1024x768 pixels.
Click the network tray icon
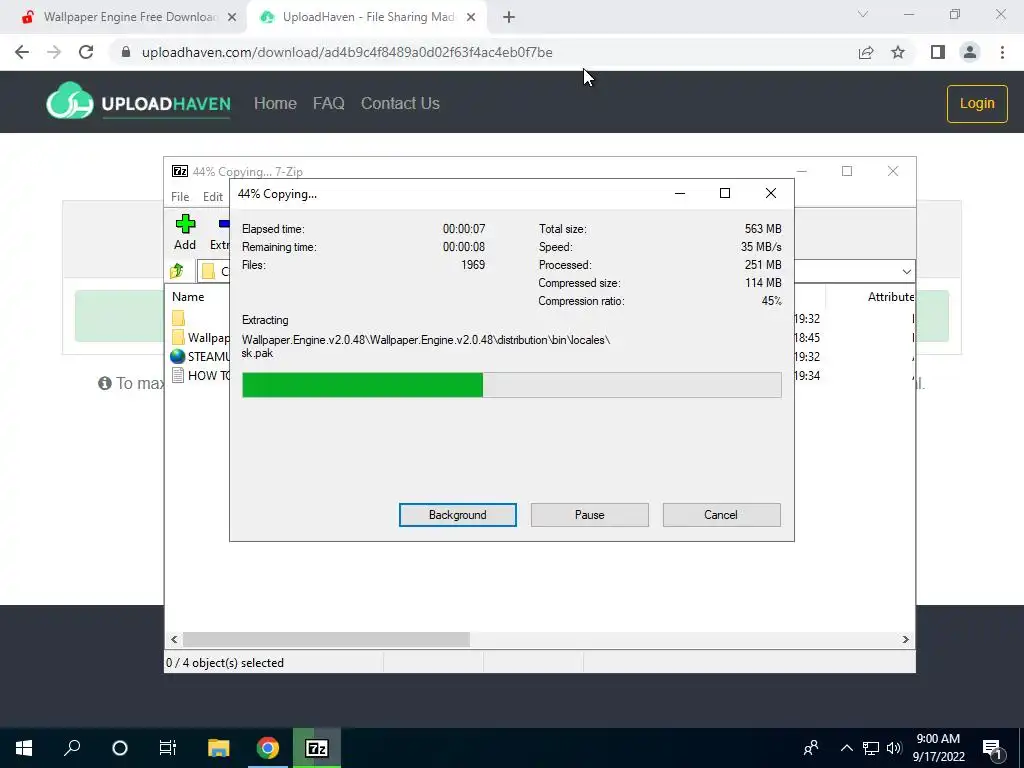coord(871,748)
